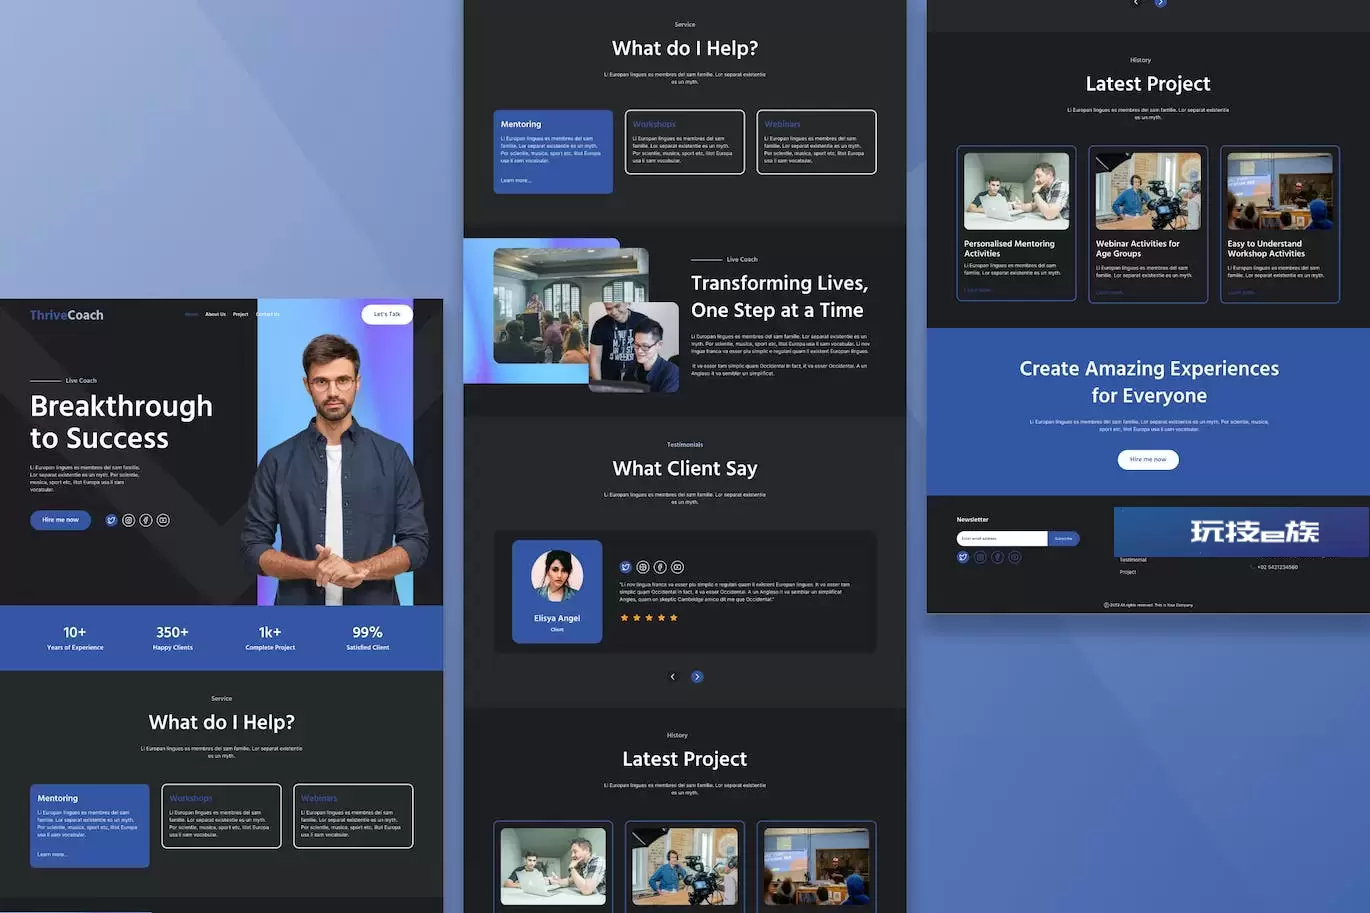The width and height of the screenshot is (1370, 913).
Task: Click the five-star rating in testimonial
Action: pyautogui.click(x=649, y=618)
